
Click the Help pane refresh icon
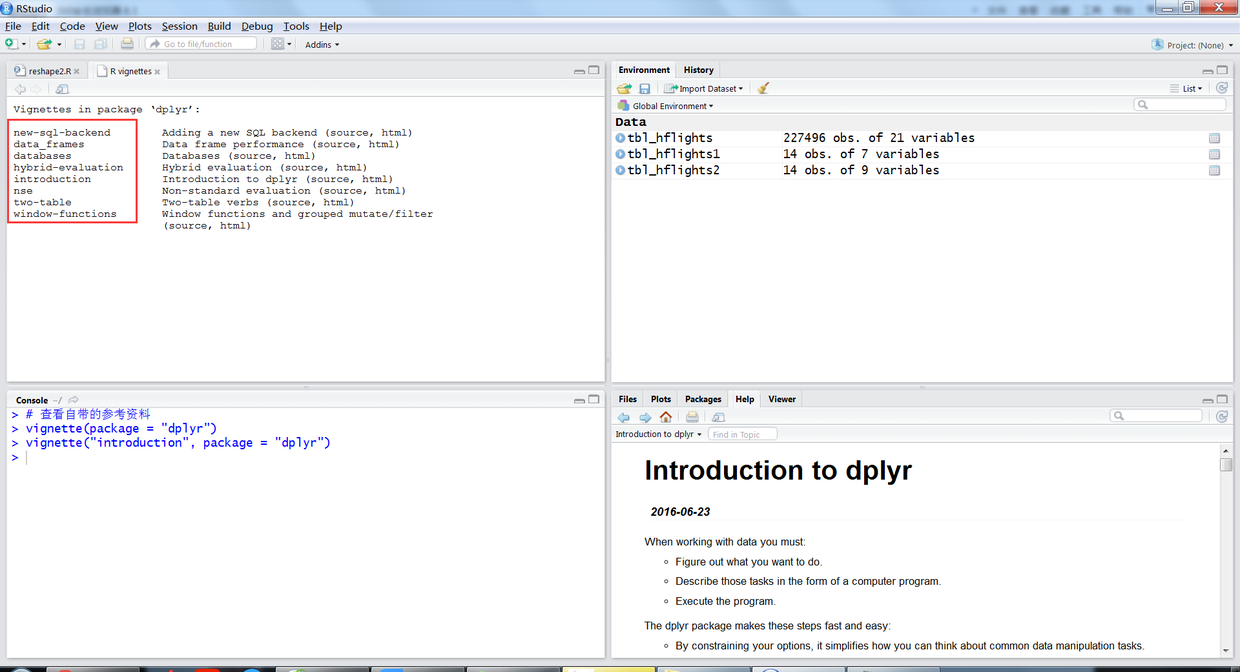point(1221,417)
